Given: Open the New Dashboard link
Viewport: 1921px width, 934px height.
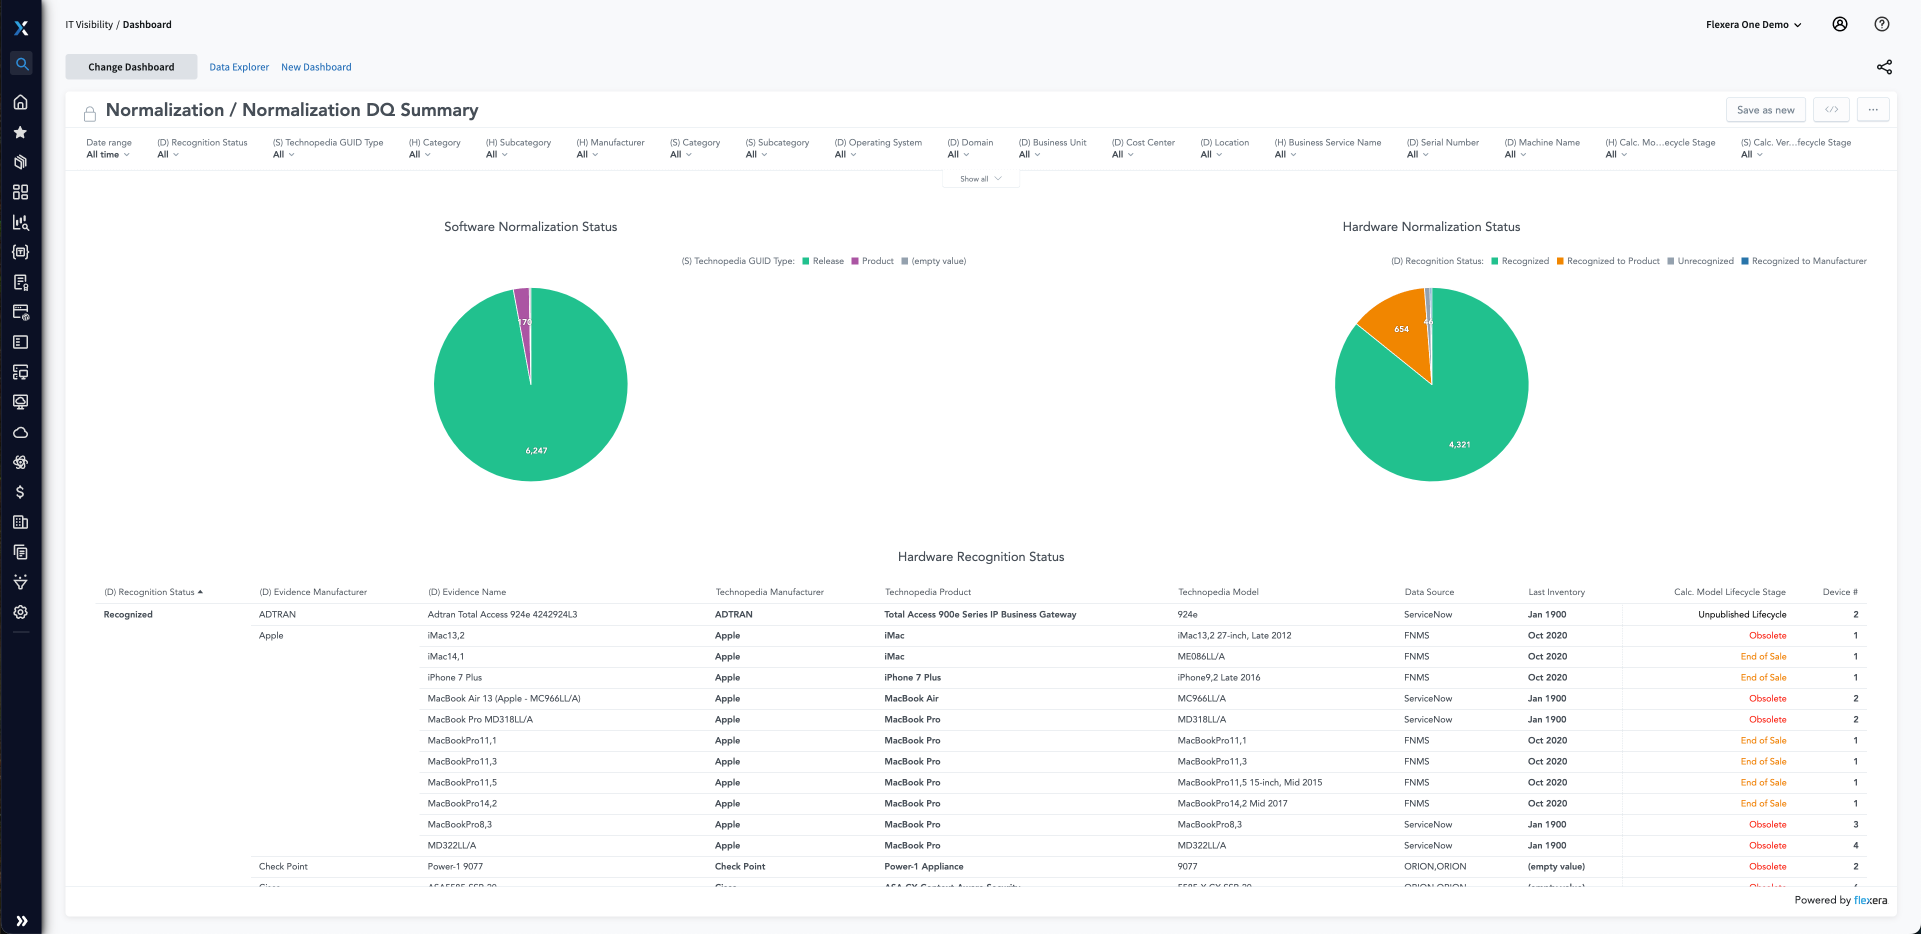Looking at the screenshot, I should coord(316,67).
